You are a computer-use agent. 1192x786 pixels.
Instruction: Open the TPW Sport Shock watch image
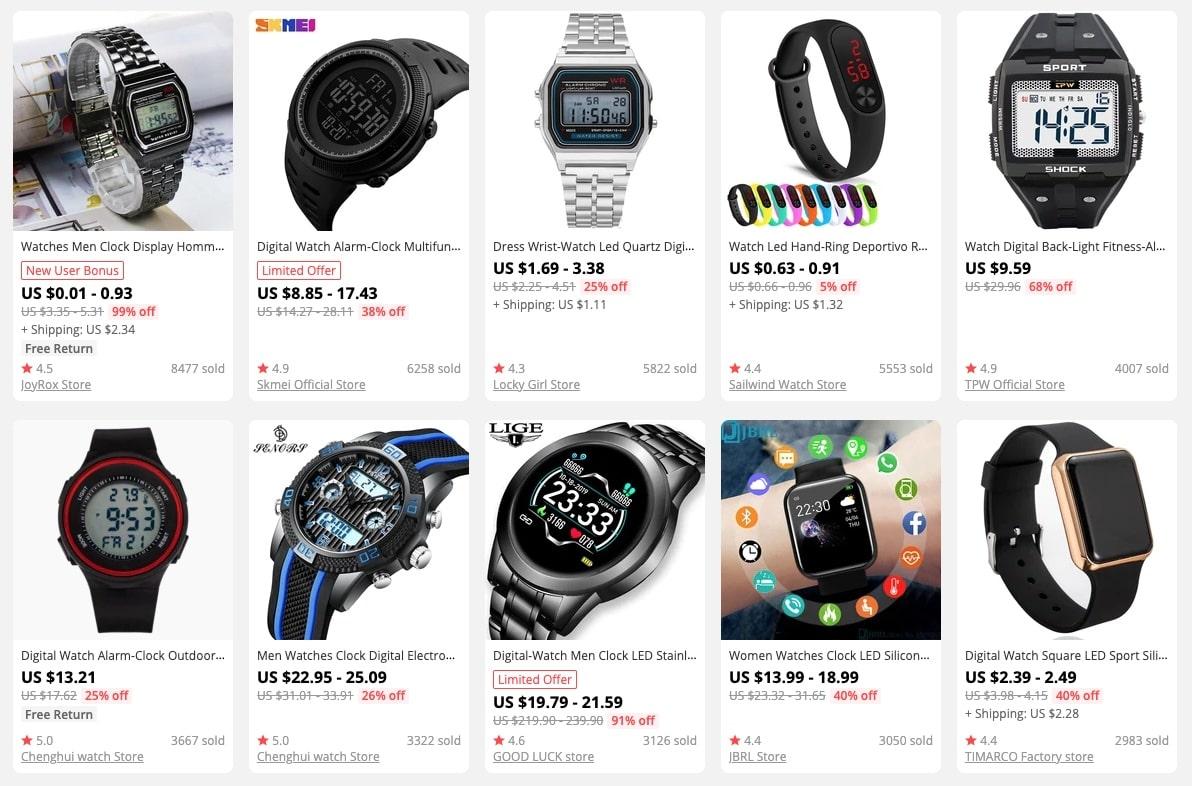click(1067, 121)
